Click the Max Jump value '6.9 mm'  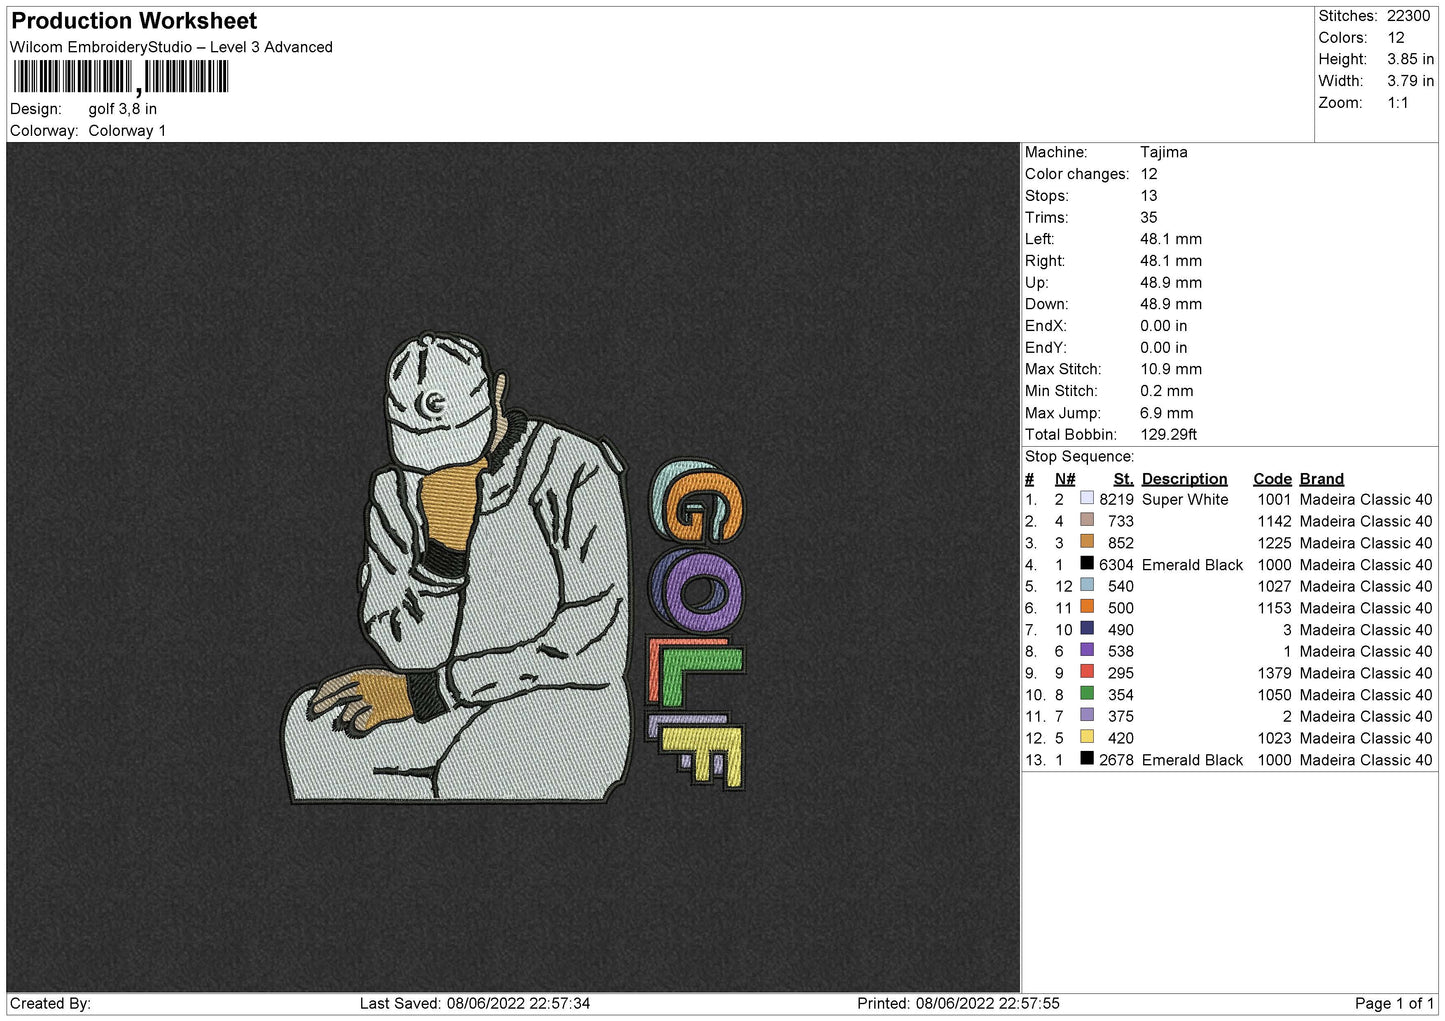[x=1167, y=413]
